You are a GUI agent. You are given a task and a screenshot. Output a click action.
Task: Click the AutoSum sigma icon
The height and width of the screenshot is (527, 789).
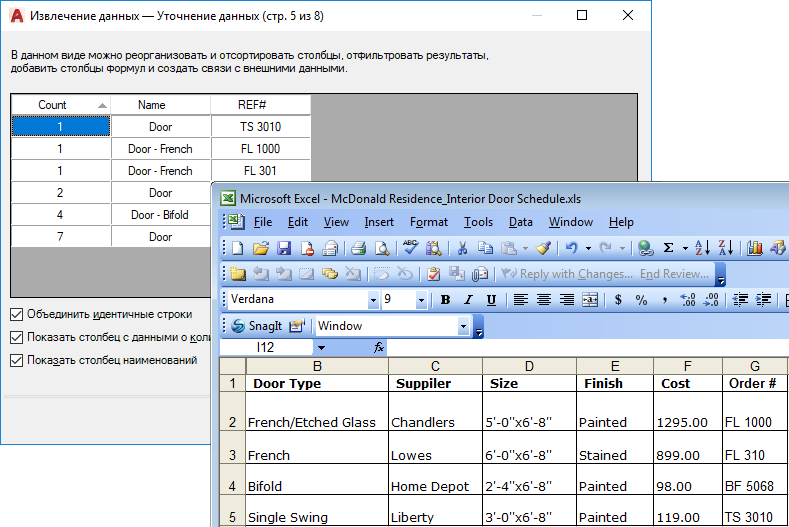coord(668,248)
